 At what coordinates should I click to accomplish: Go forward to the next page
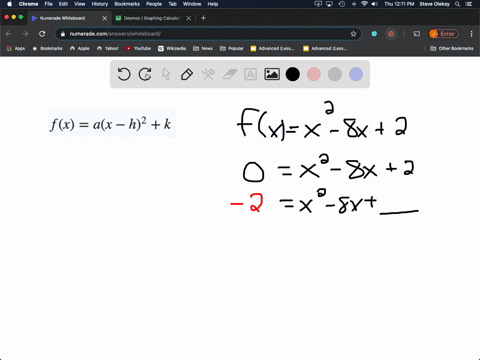click(25, 34)
